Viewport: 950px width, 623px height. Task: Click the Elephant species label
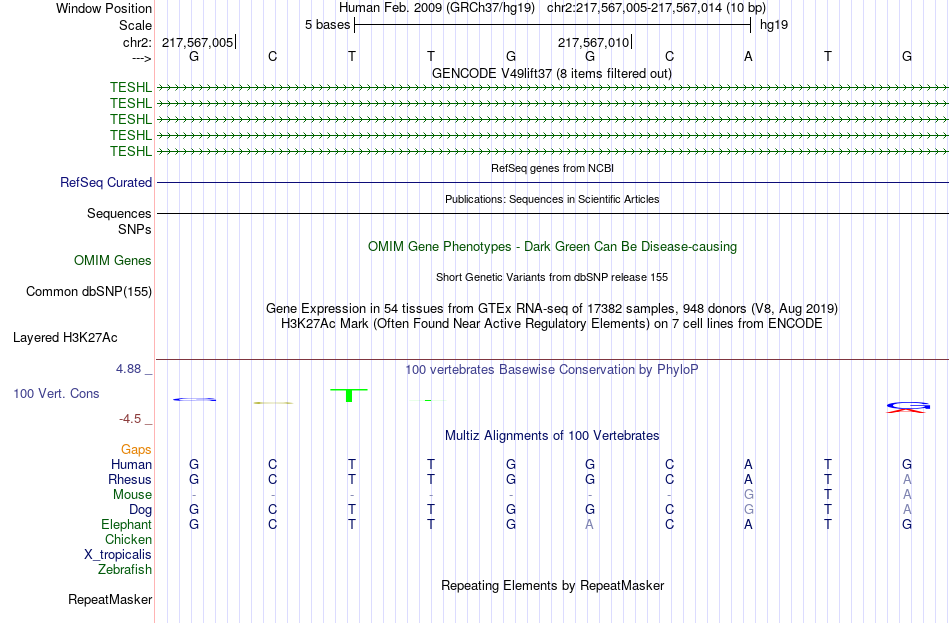pyautogui.click(x=126, y=525)
